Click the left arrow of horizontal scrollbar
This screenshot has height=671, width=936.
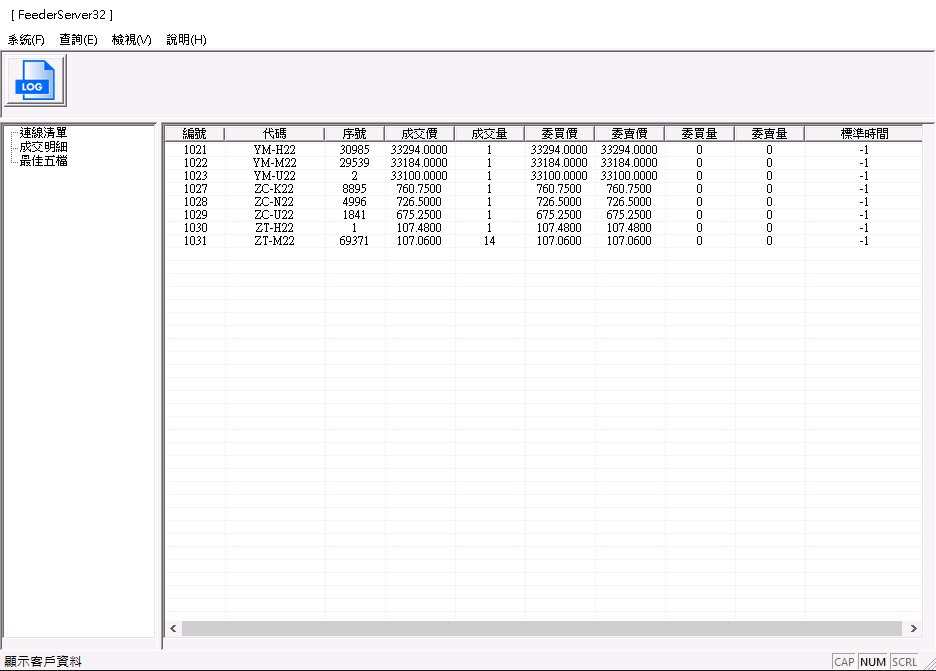click(173, 628)
